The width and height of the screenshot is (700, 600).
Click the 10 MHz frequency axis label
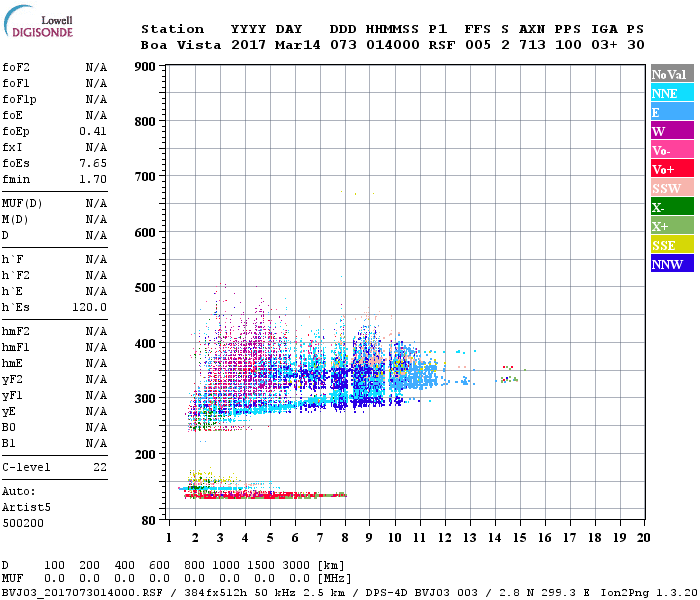(394, 538)
